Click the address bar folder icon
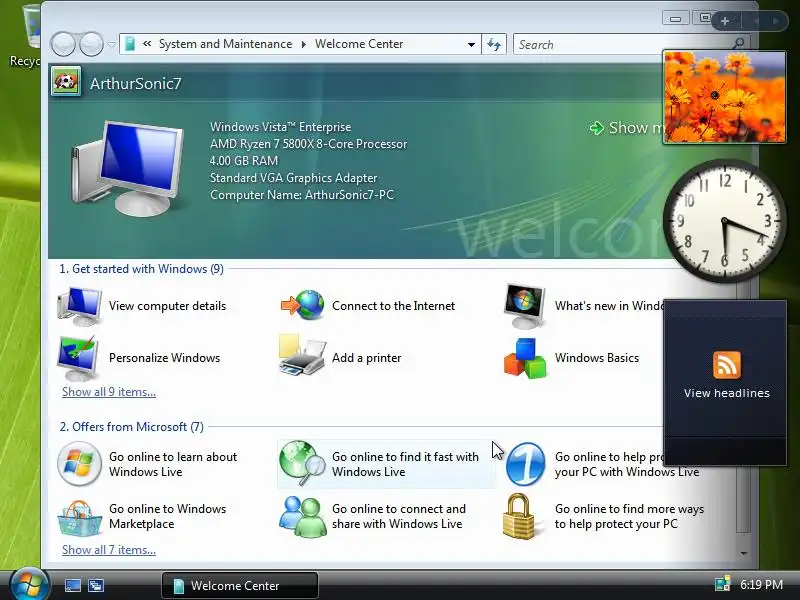The image size is (800, 600). (130, 44)
